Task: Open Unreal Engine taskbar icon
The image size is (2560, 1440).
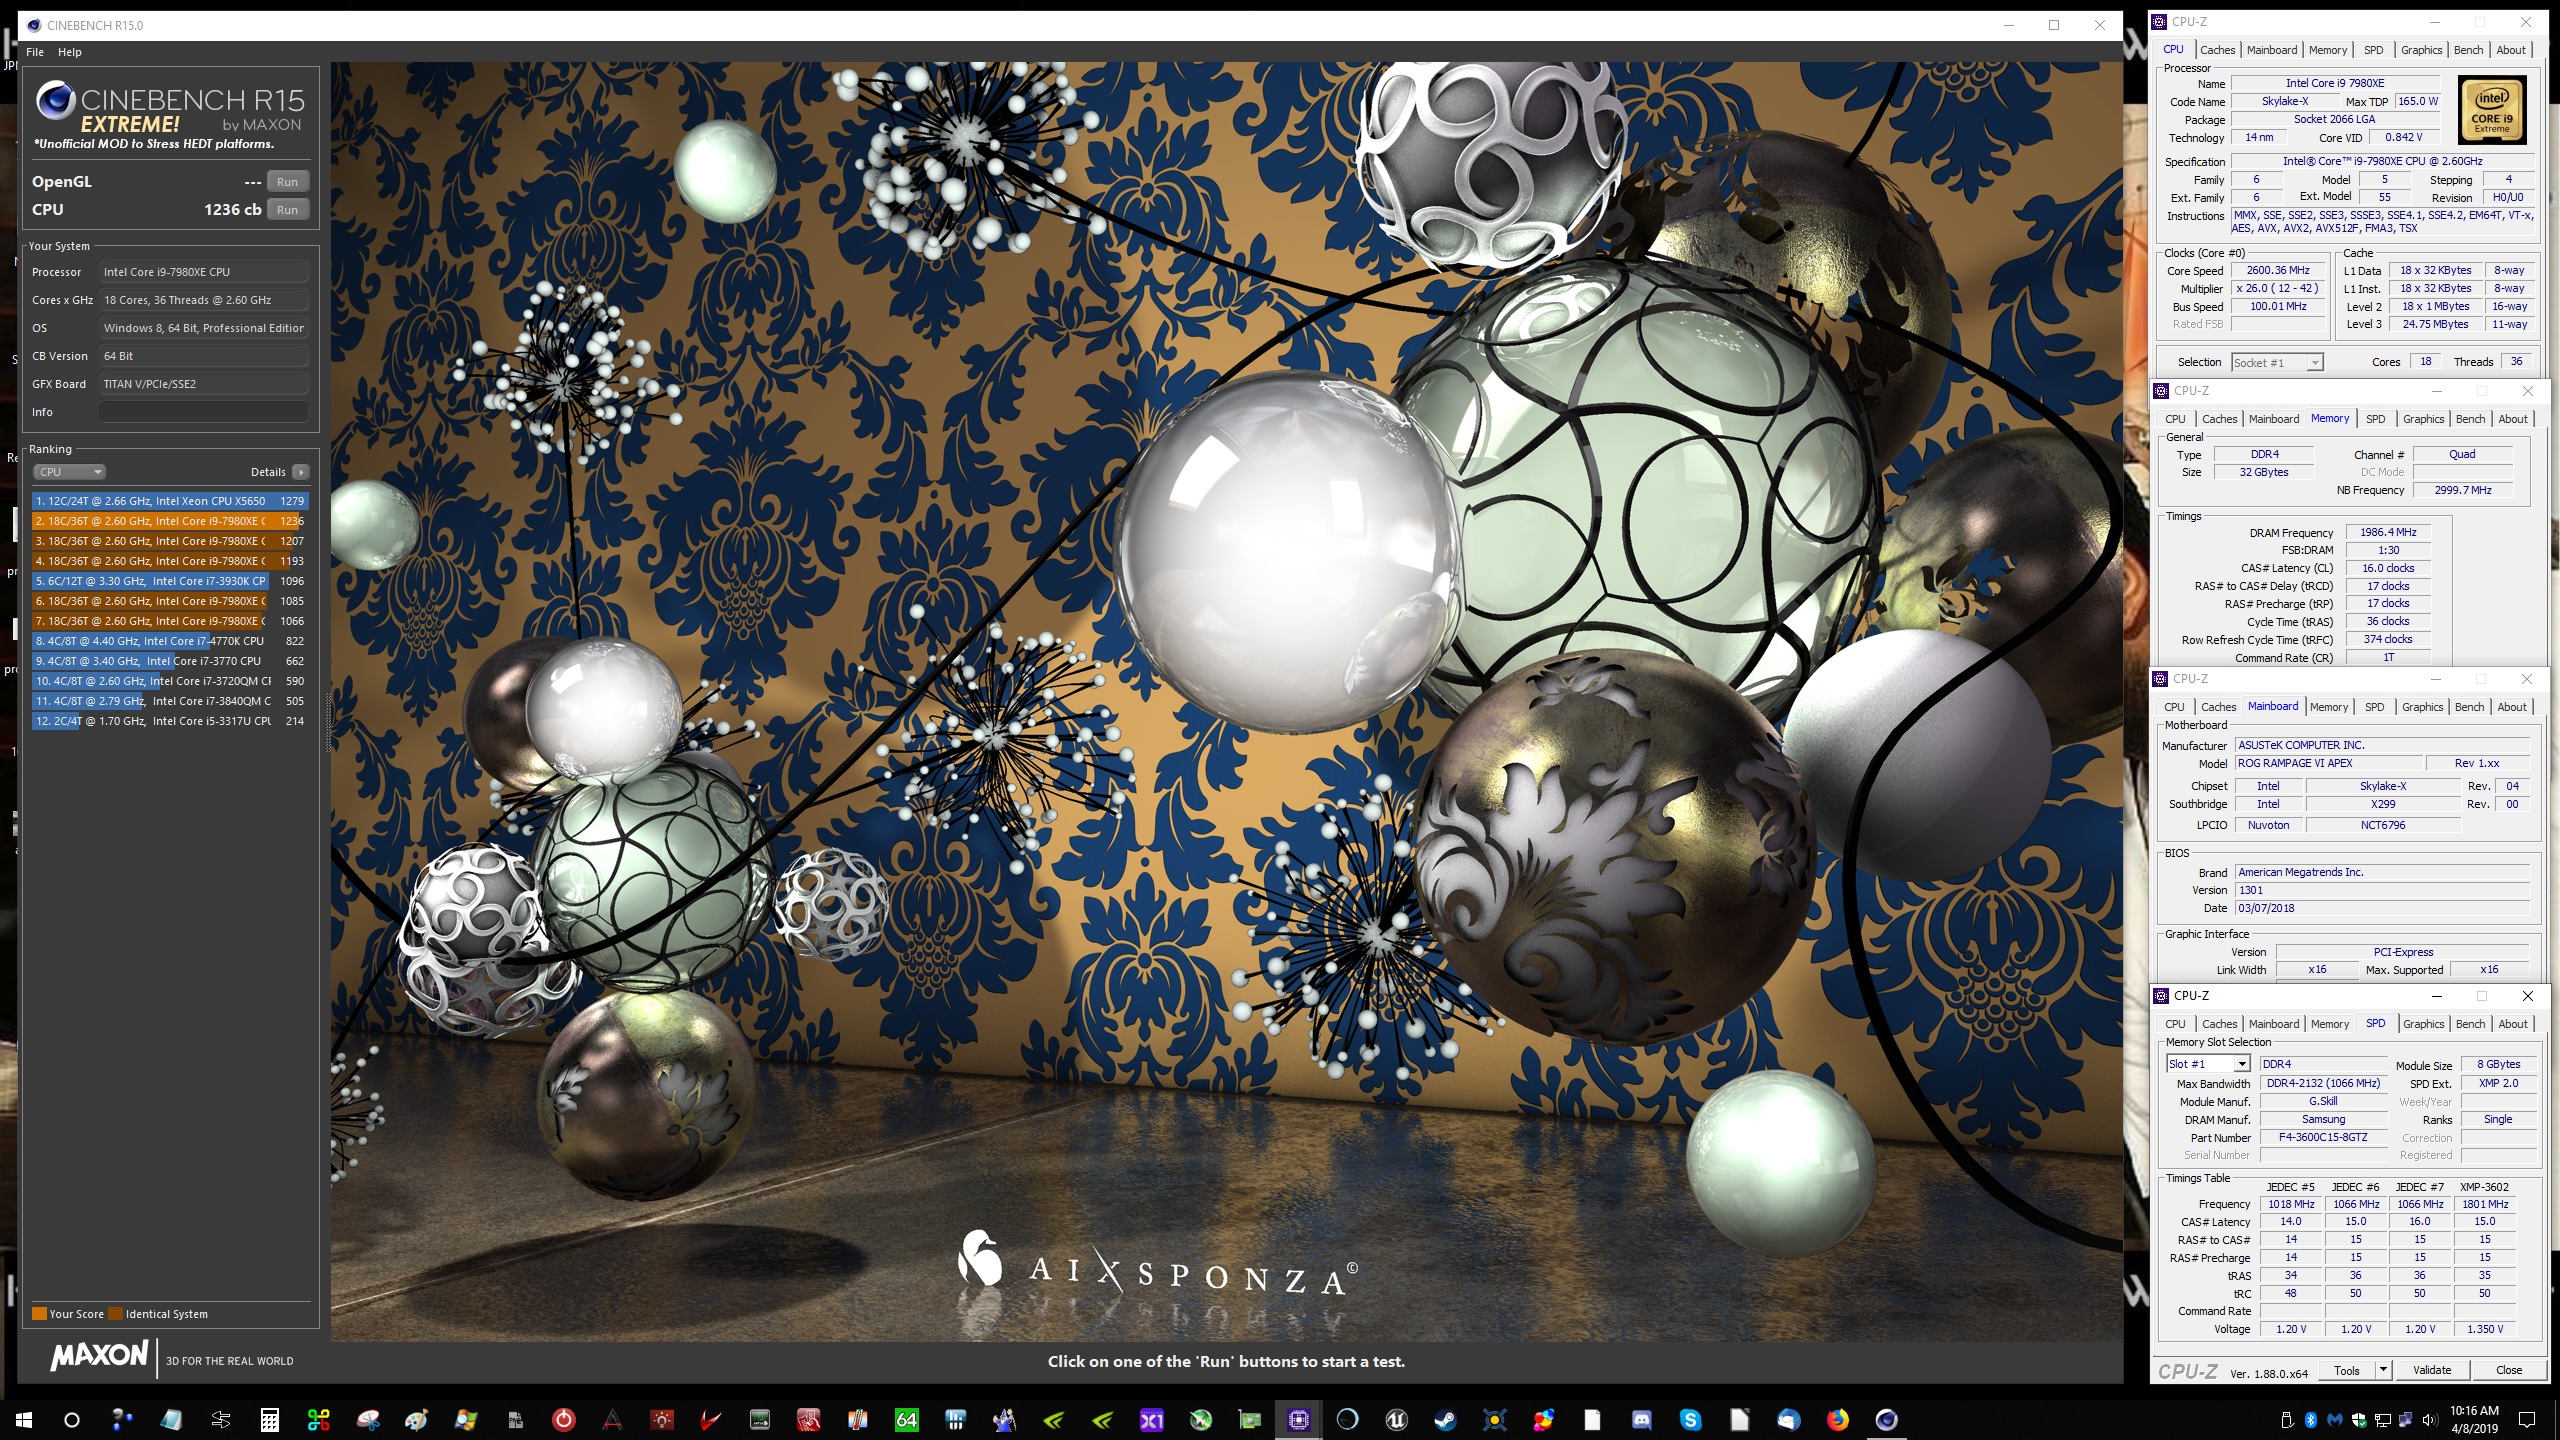Action: [x=1396, y=1419]
